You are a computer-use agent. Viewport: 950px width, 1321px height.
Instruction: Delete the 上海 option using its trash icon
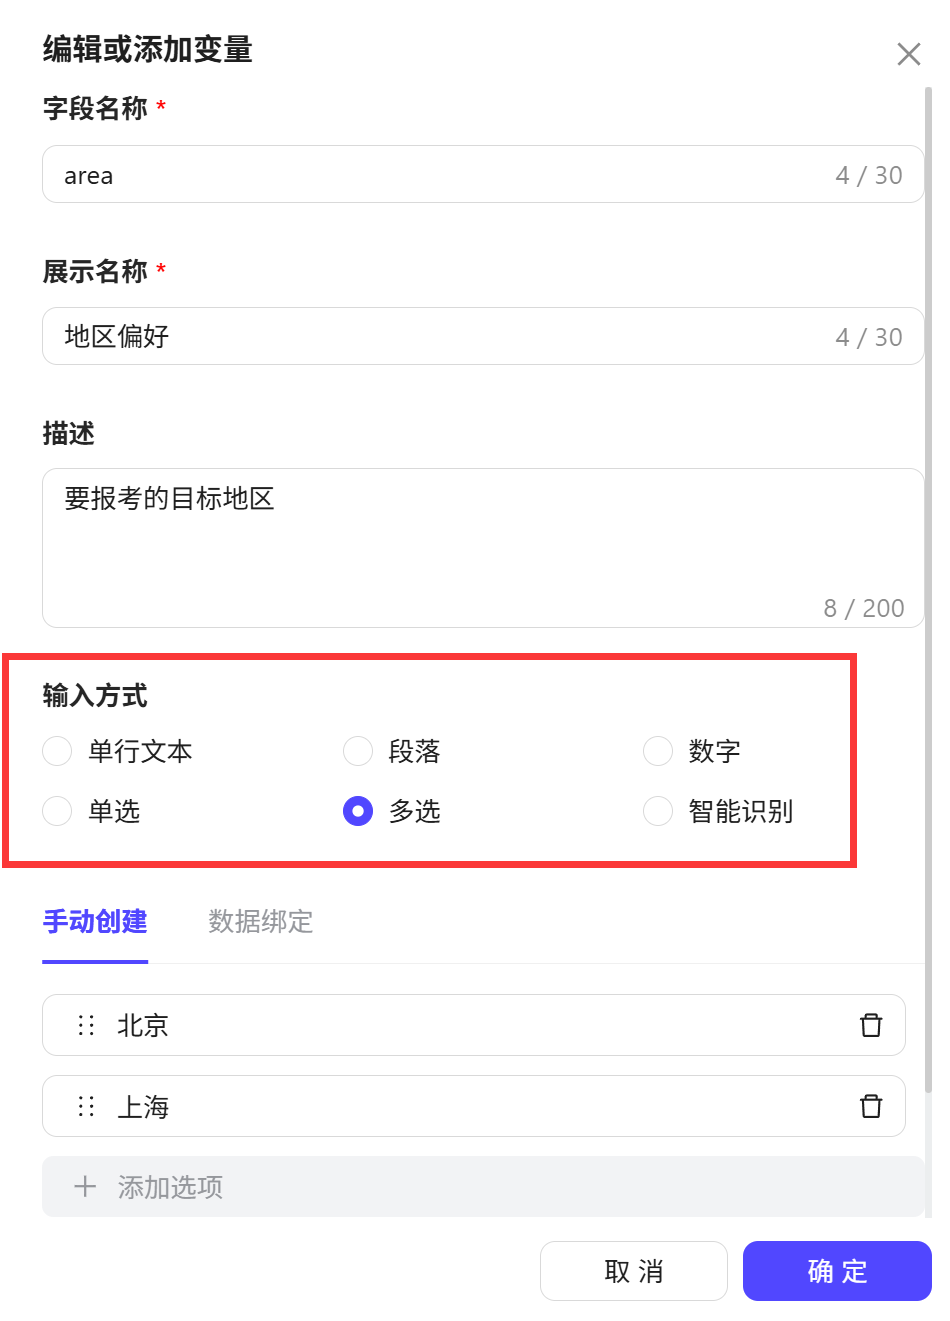click(x=871, y=1106)
